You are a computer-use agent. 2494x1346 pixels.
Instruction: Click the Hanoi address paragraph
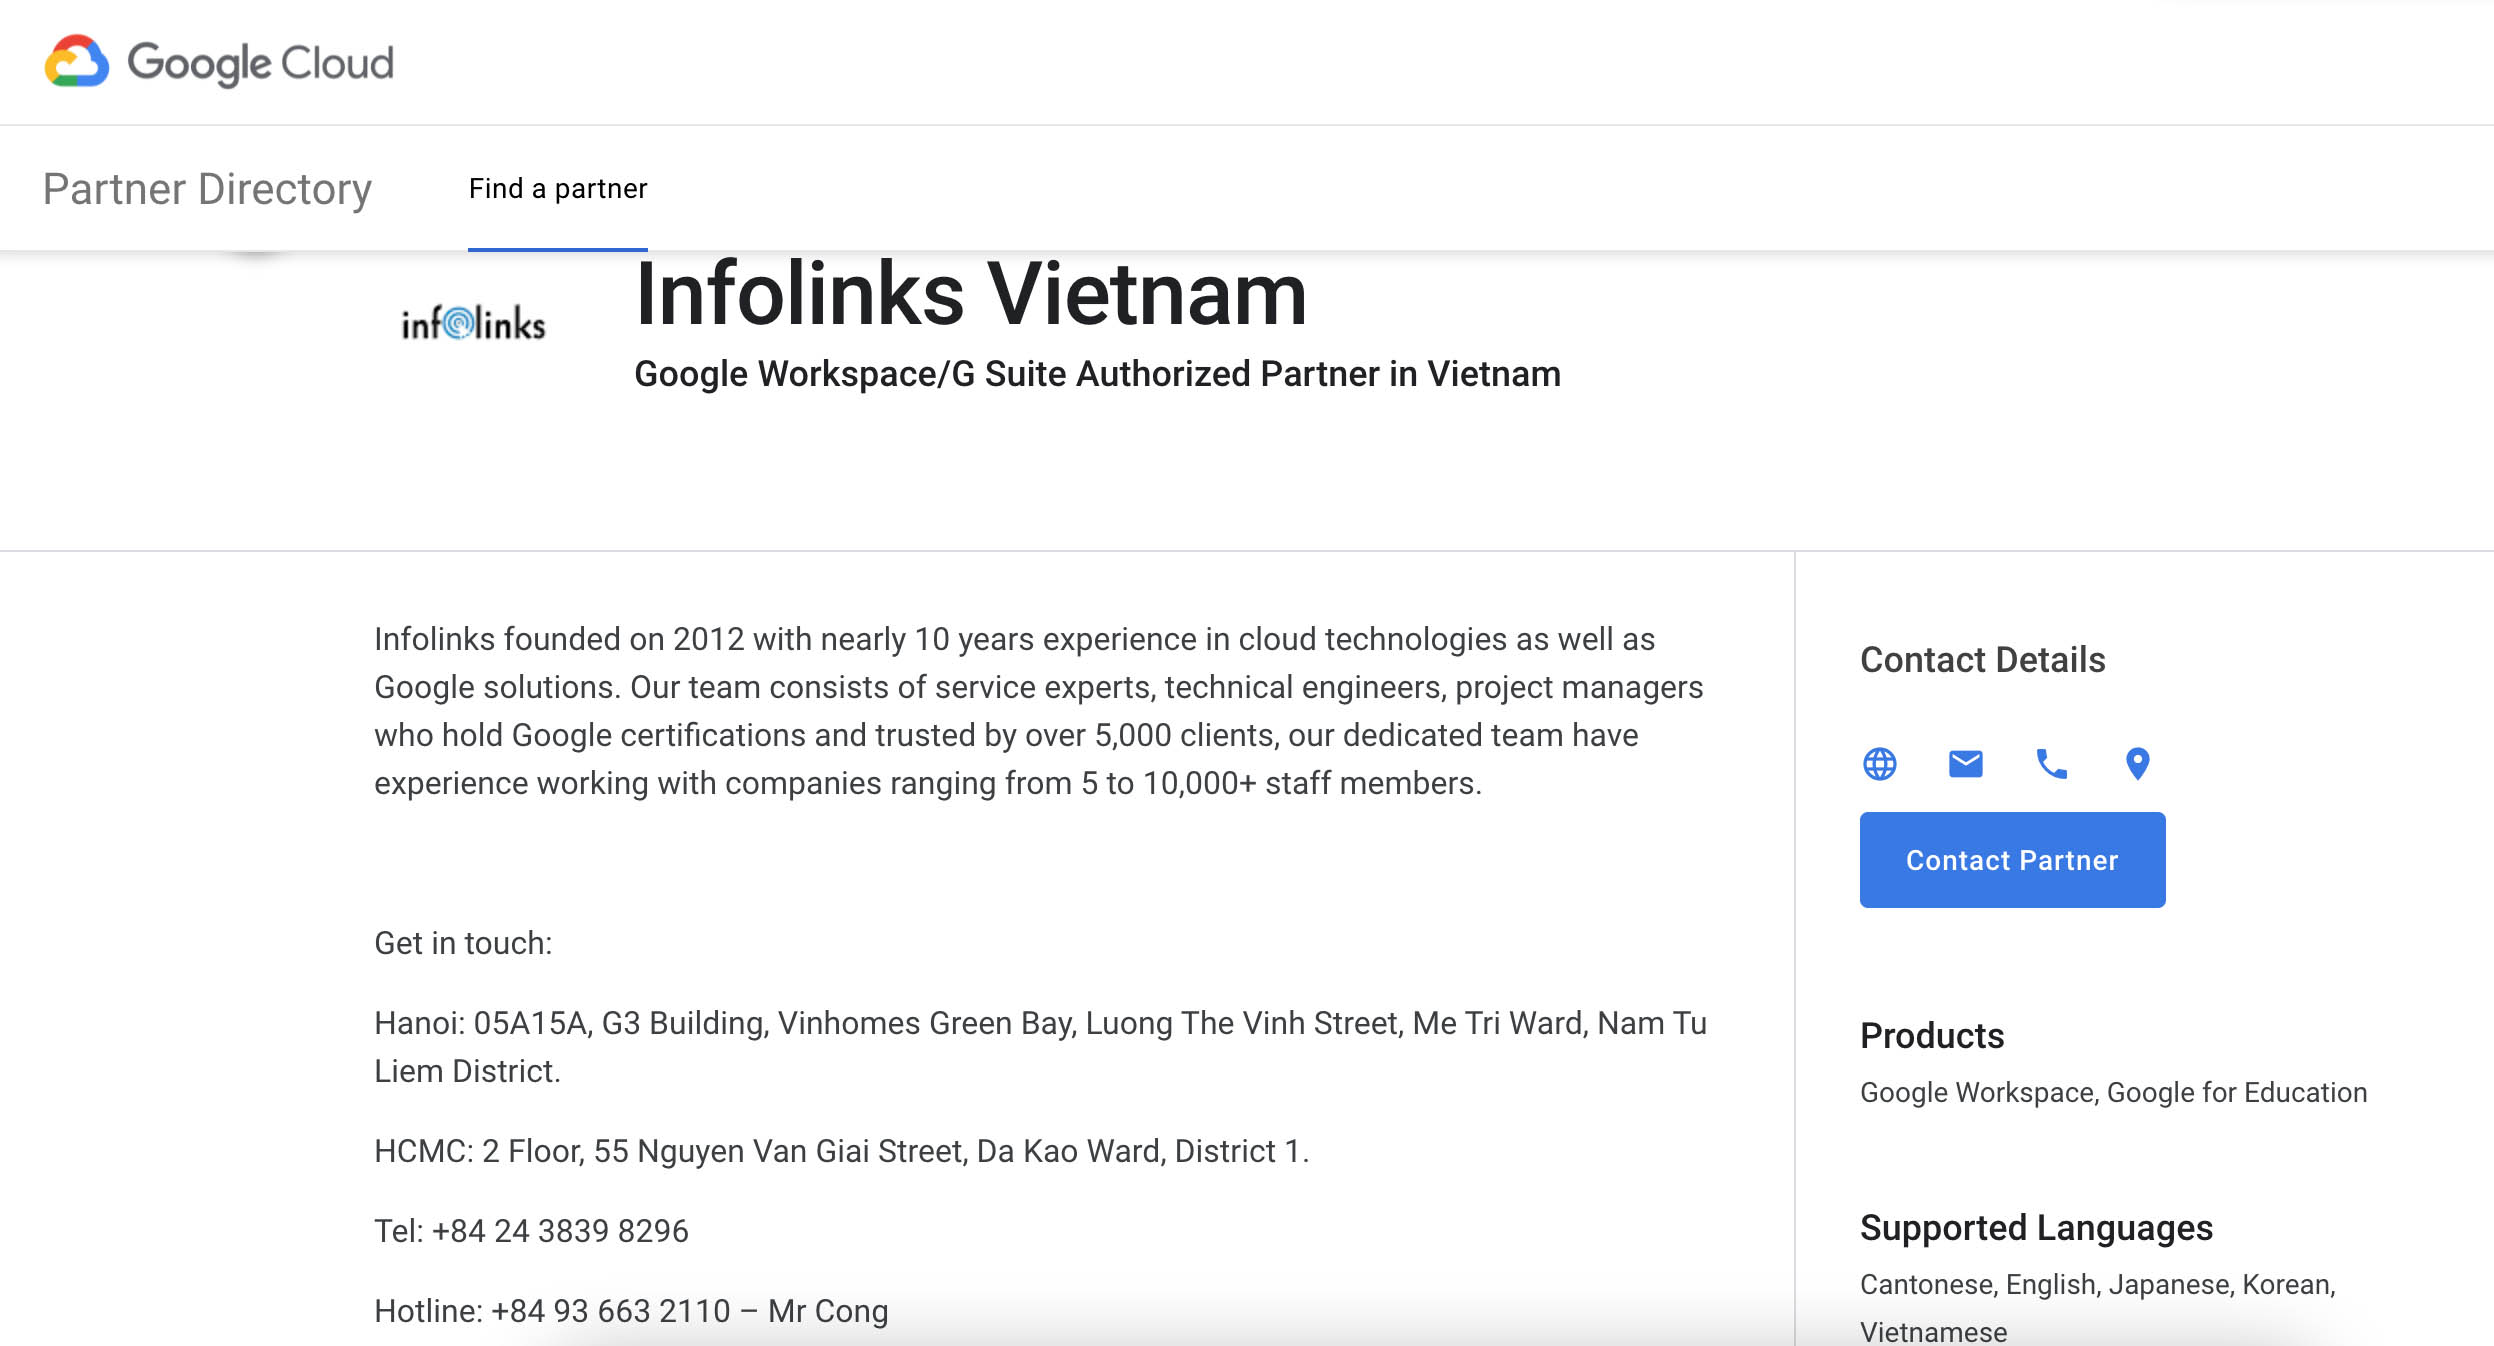1040,1047
